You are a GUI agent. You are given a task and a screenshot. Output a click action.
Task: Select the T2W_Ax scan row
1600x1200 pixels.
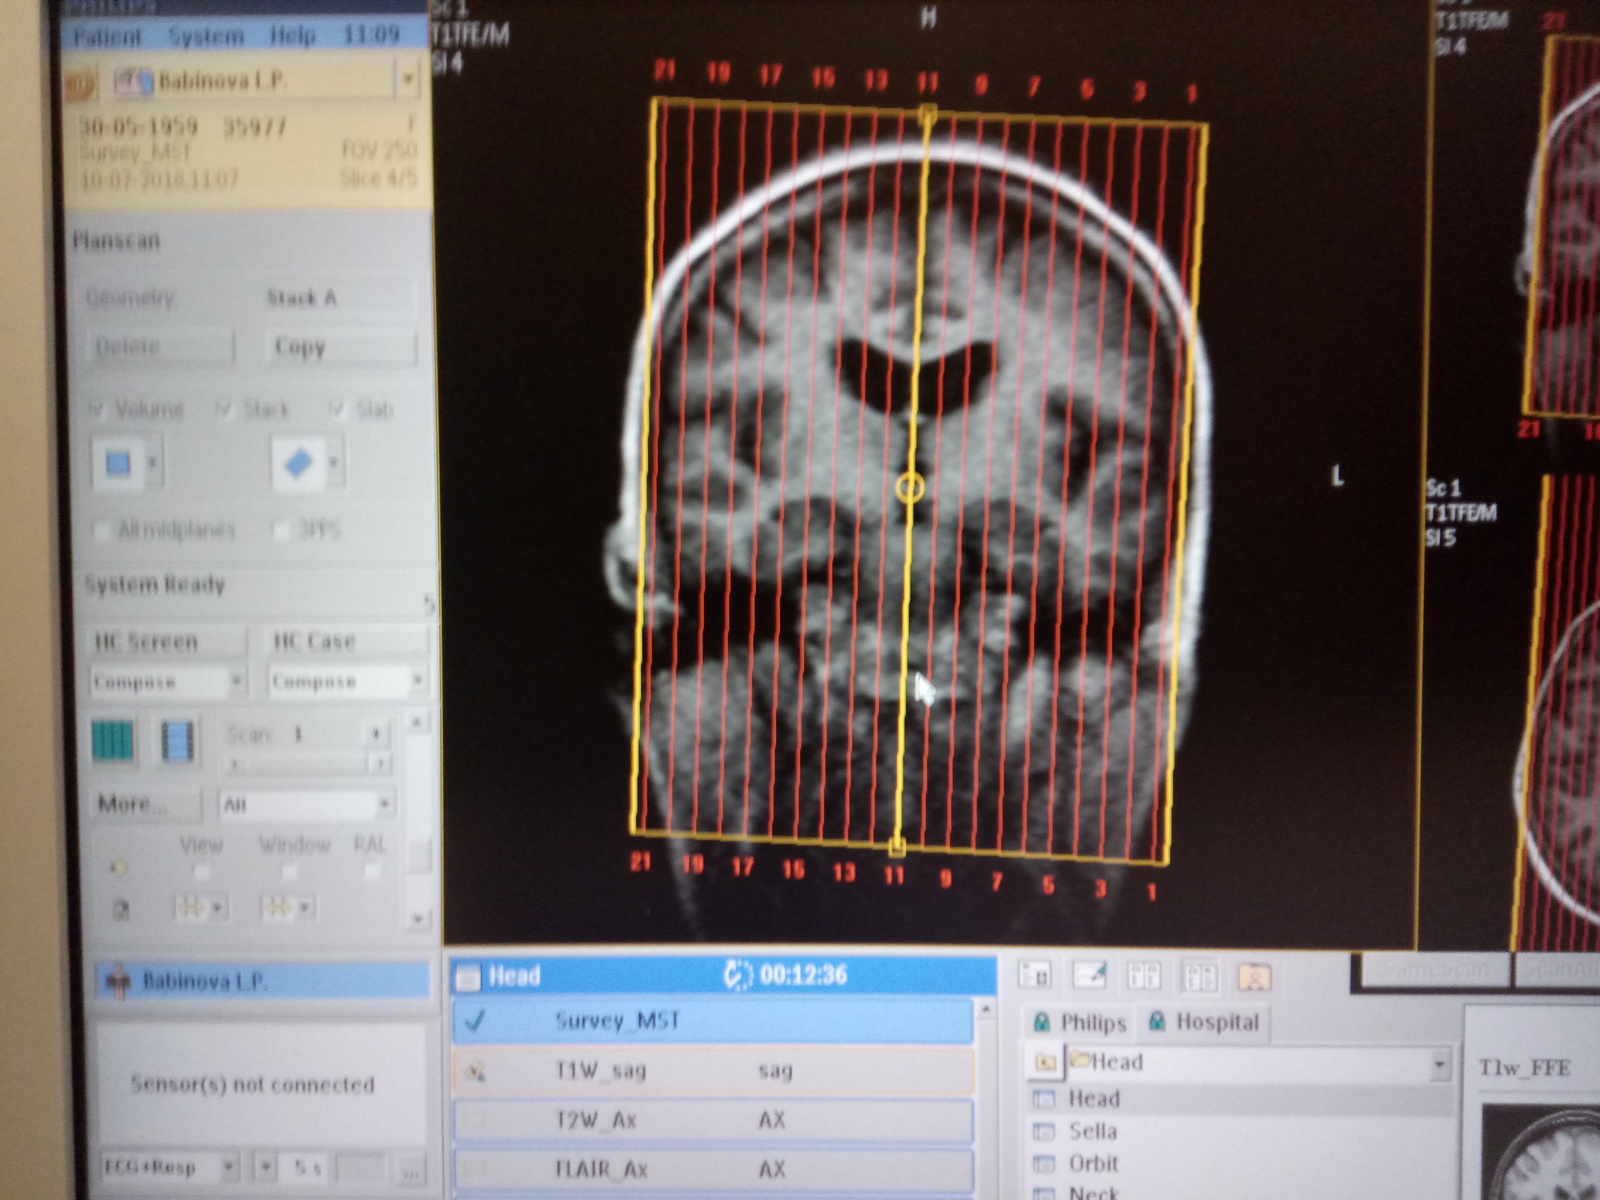point(712,1120)
